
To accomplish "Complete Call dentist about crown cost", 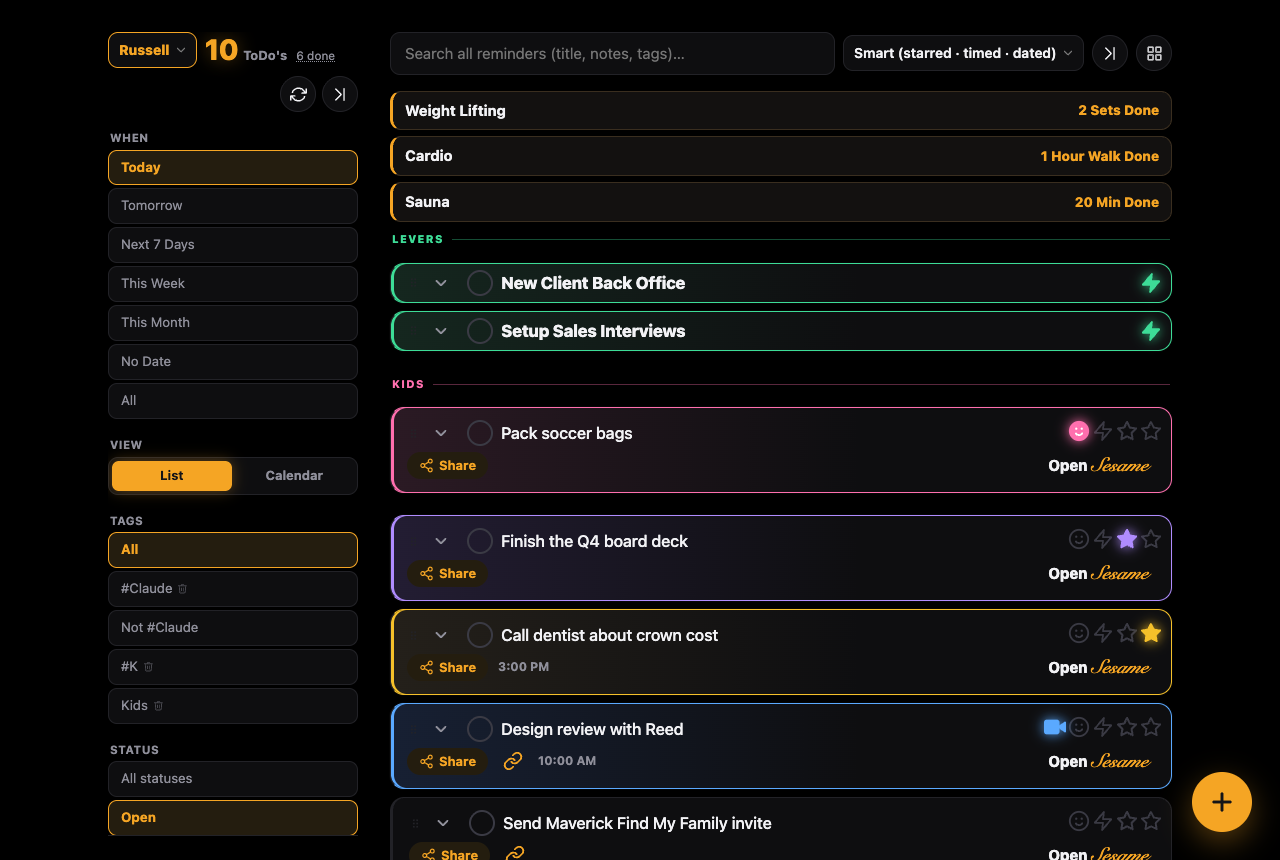I will coord(480,635).
